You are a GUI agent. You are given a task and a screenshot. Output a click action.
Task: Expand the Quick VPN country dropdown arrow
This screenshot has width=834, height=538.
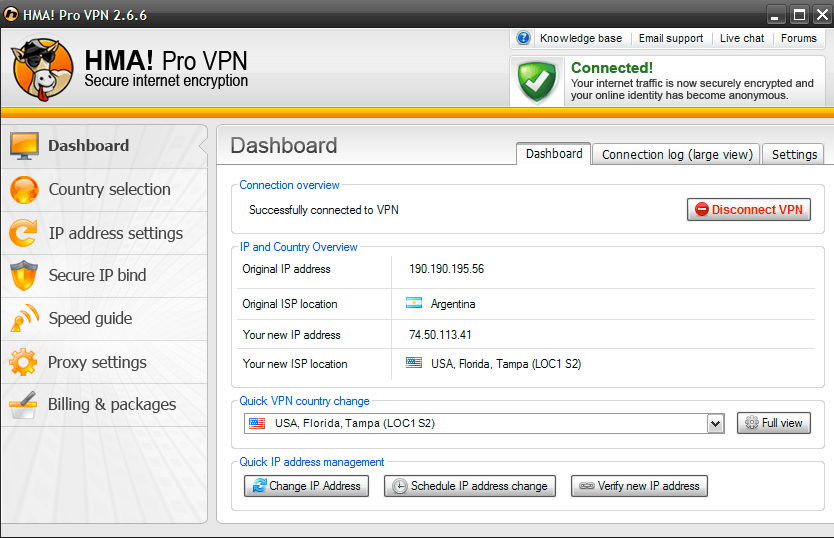[715, 424]
